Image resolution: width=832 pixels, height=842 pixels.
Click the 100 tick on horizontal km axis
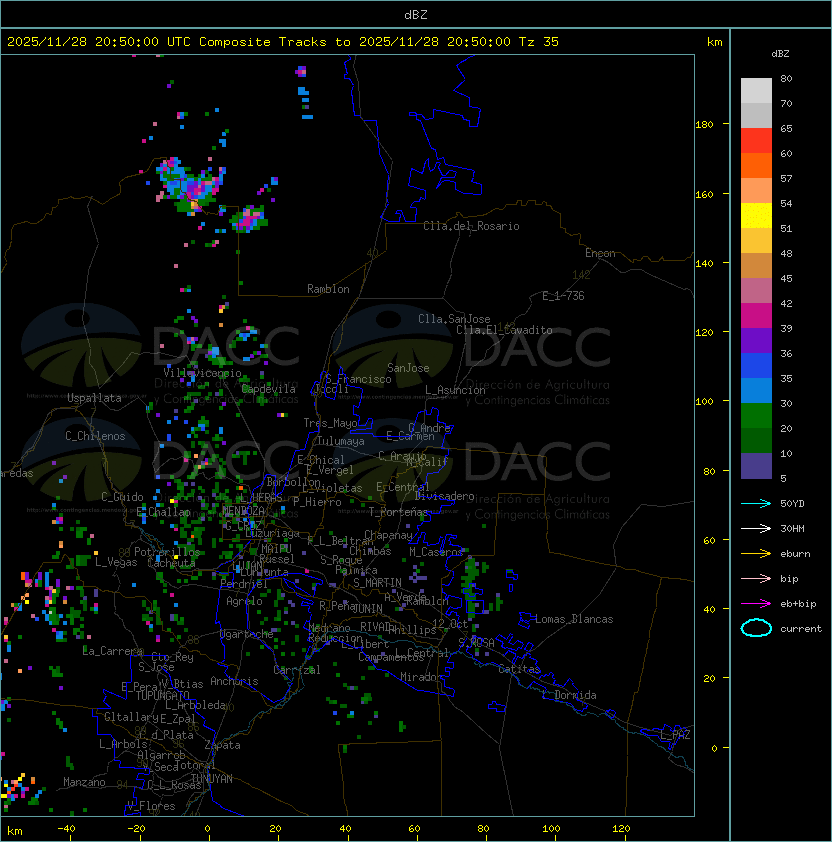coord(551,829)
